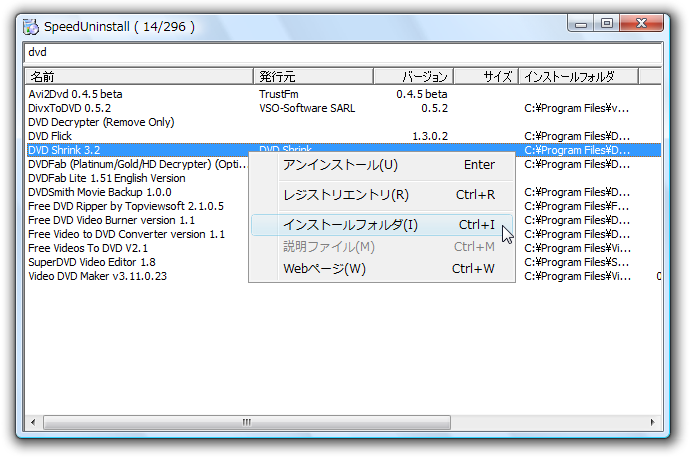Viewport: 690px width, 458px height.
Task: Click TrustFm publisher cell
Action: point(279,94)
